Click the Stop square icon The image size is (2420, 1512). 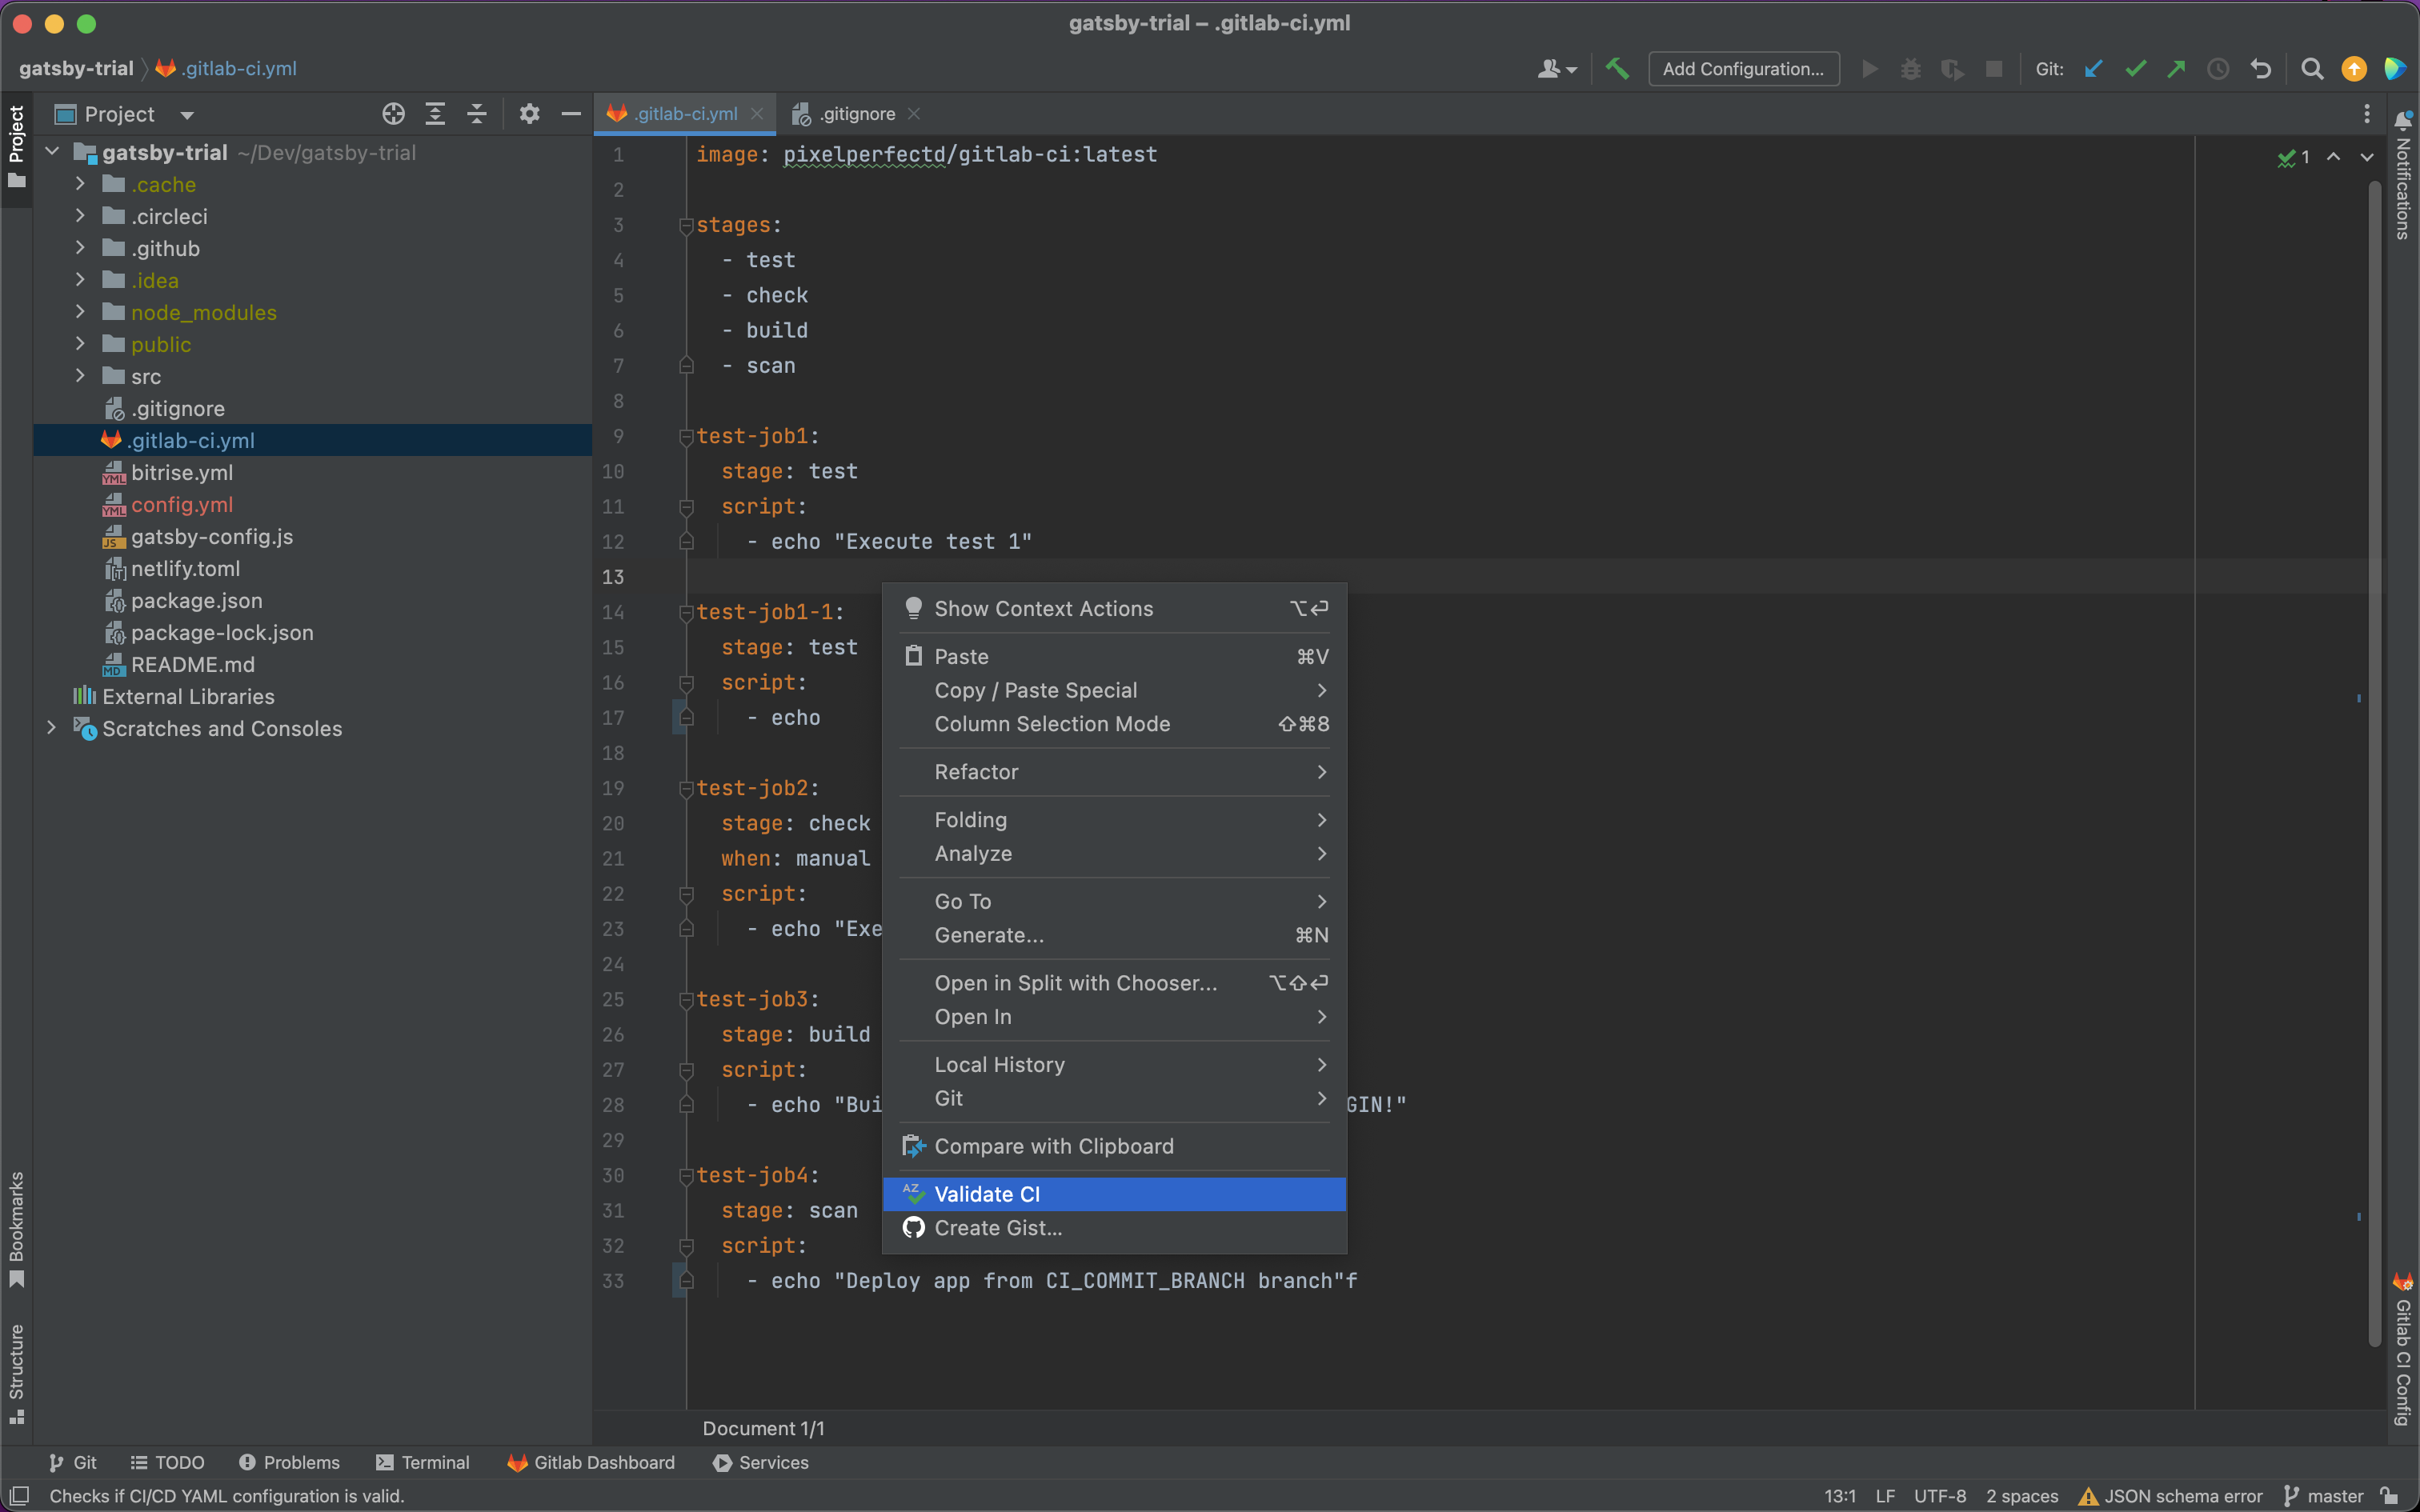(x=1994, y=69)
